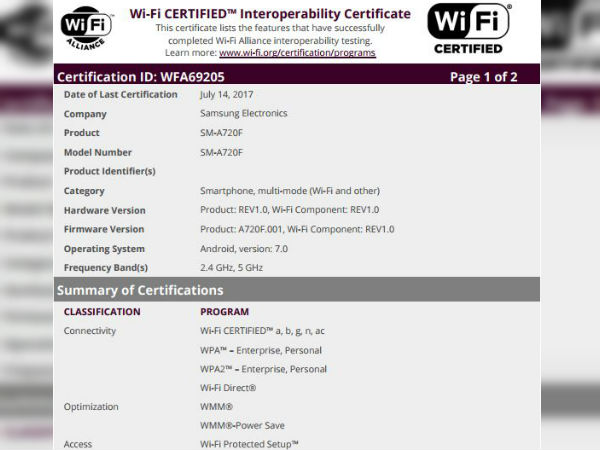Click the CLASSIFICATION column heading

pos(102,312)
